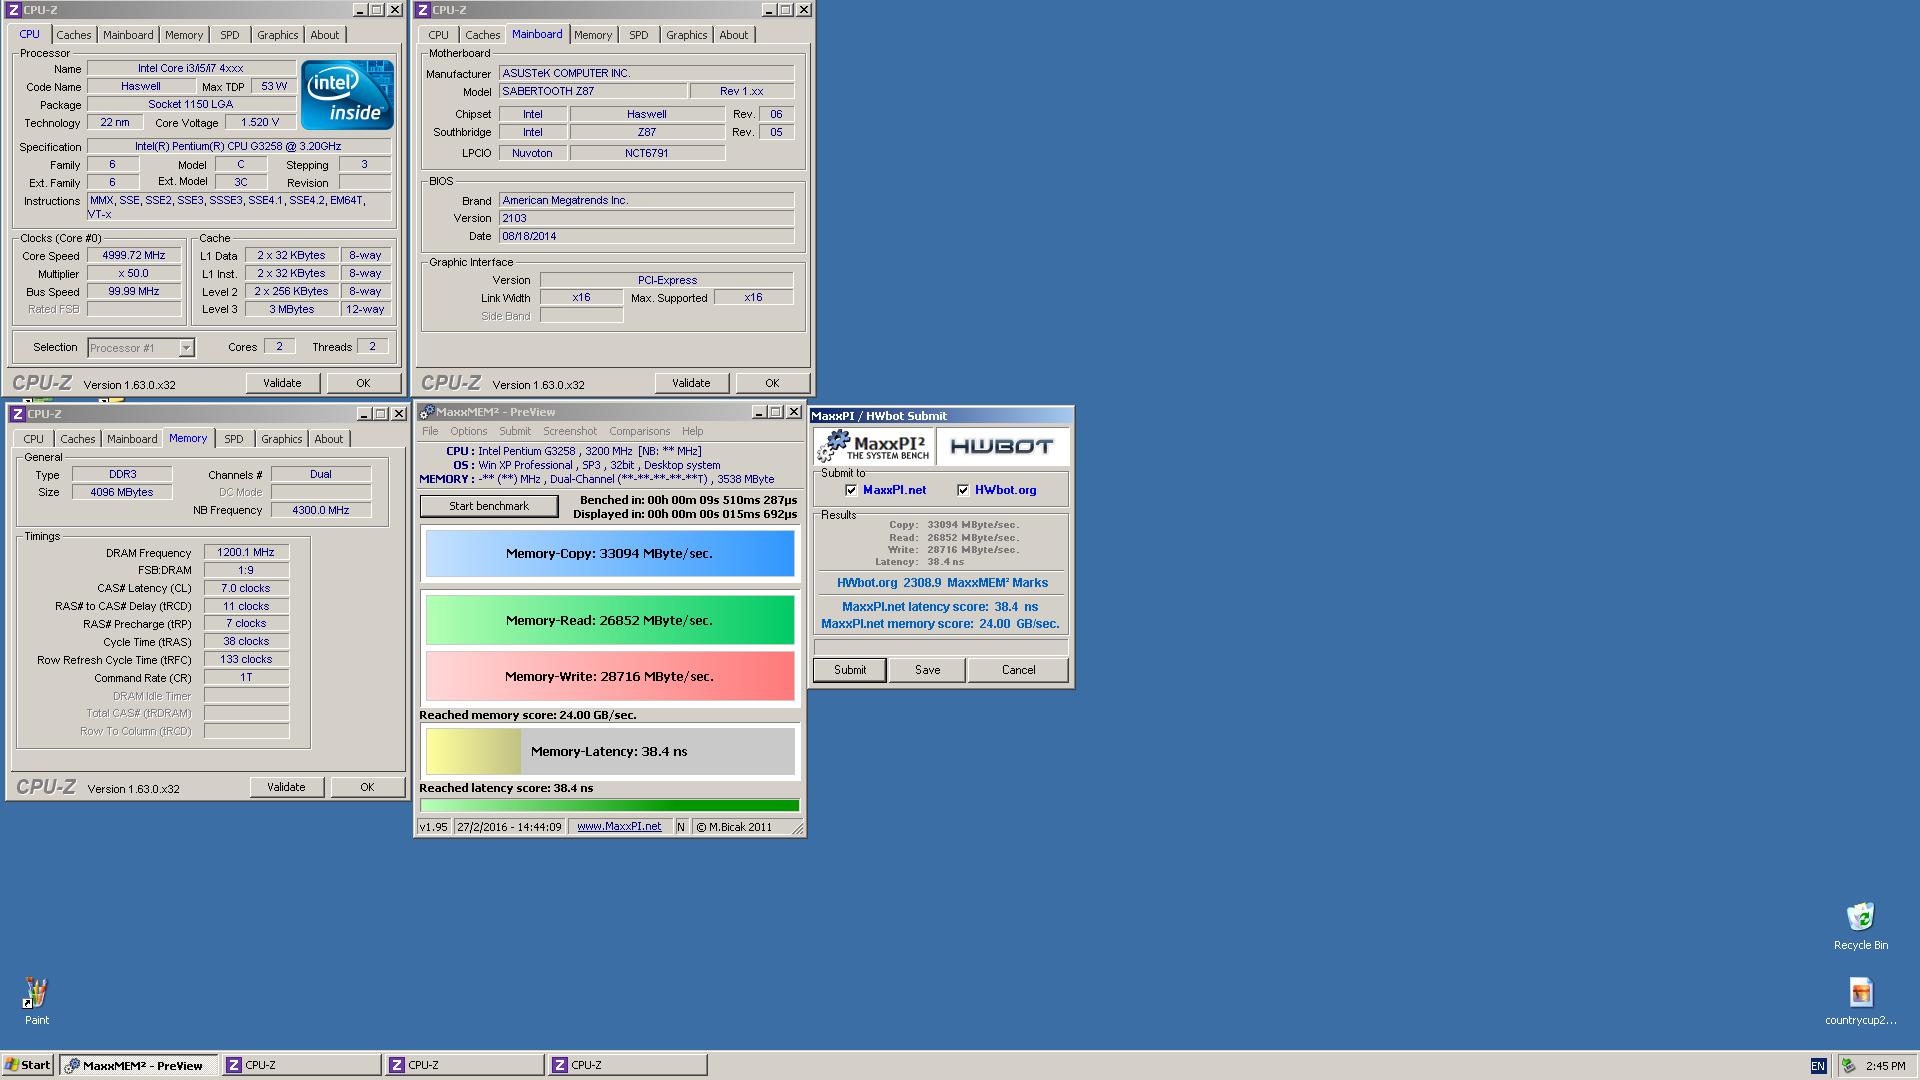Open the countrycup2 desktop file icon

coord(1860,1001)
